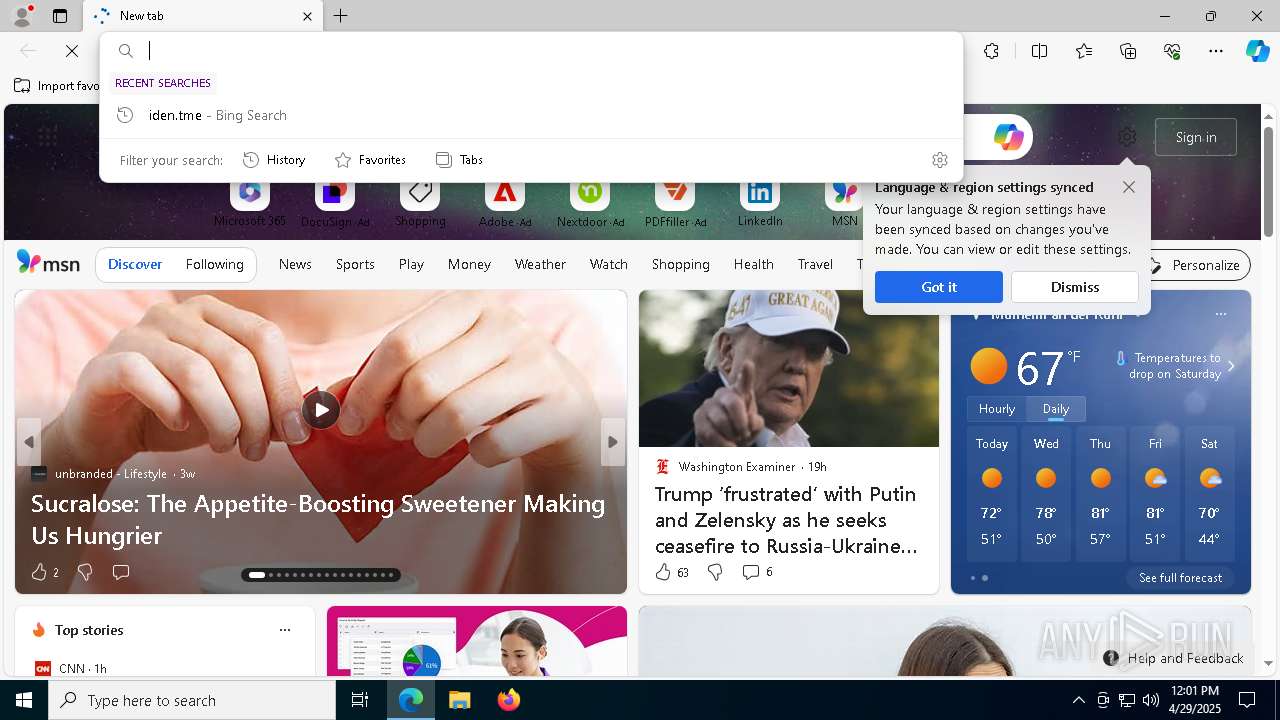1280x720 pixels.
Task: Switch weather to Hourly view
Action: [x=997, y=409]
